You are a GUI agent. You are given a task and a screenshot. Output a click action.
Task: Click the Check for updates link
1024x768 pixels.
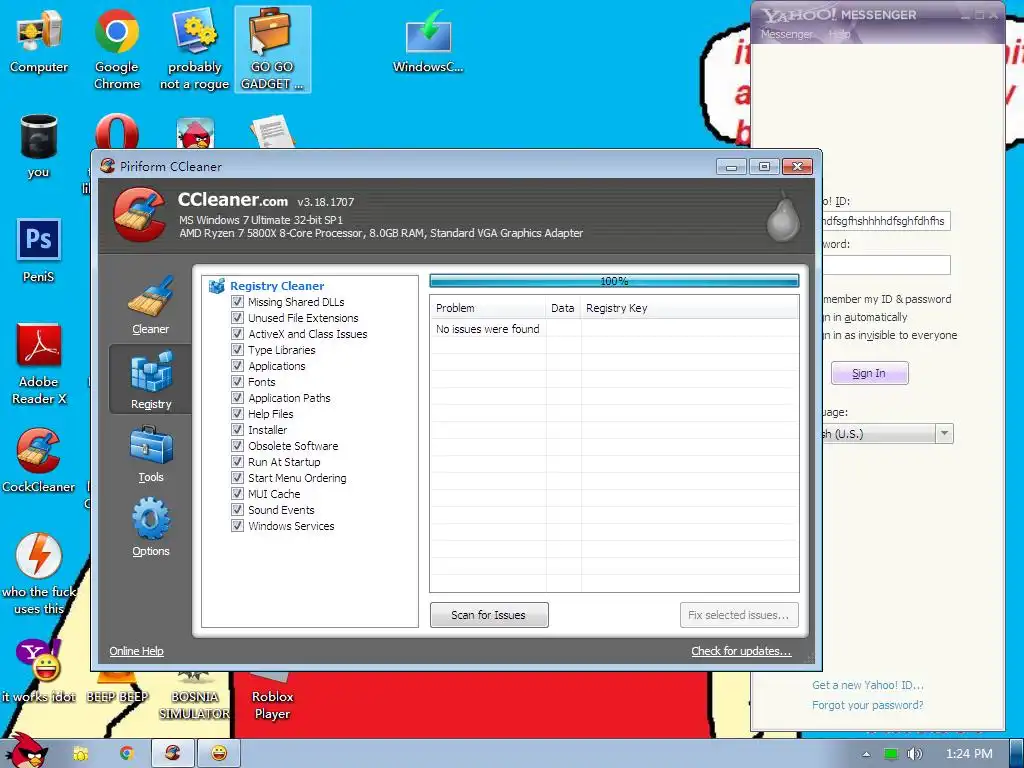(741, 651)
